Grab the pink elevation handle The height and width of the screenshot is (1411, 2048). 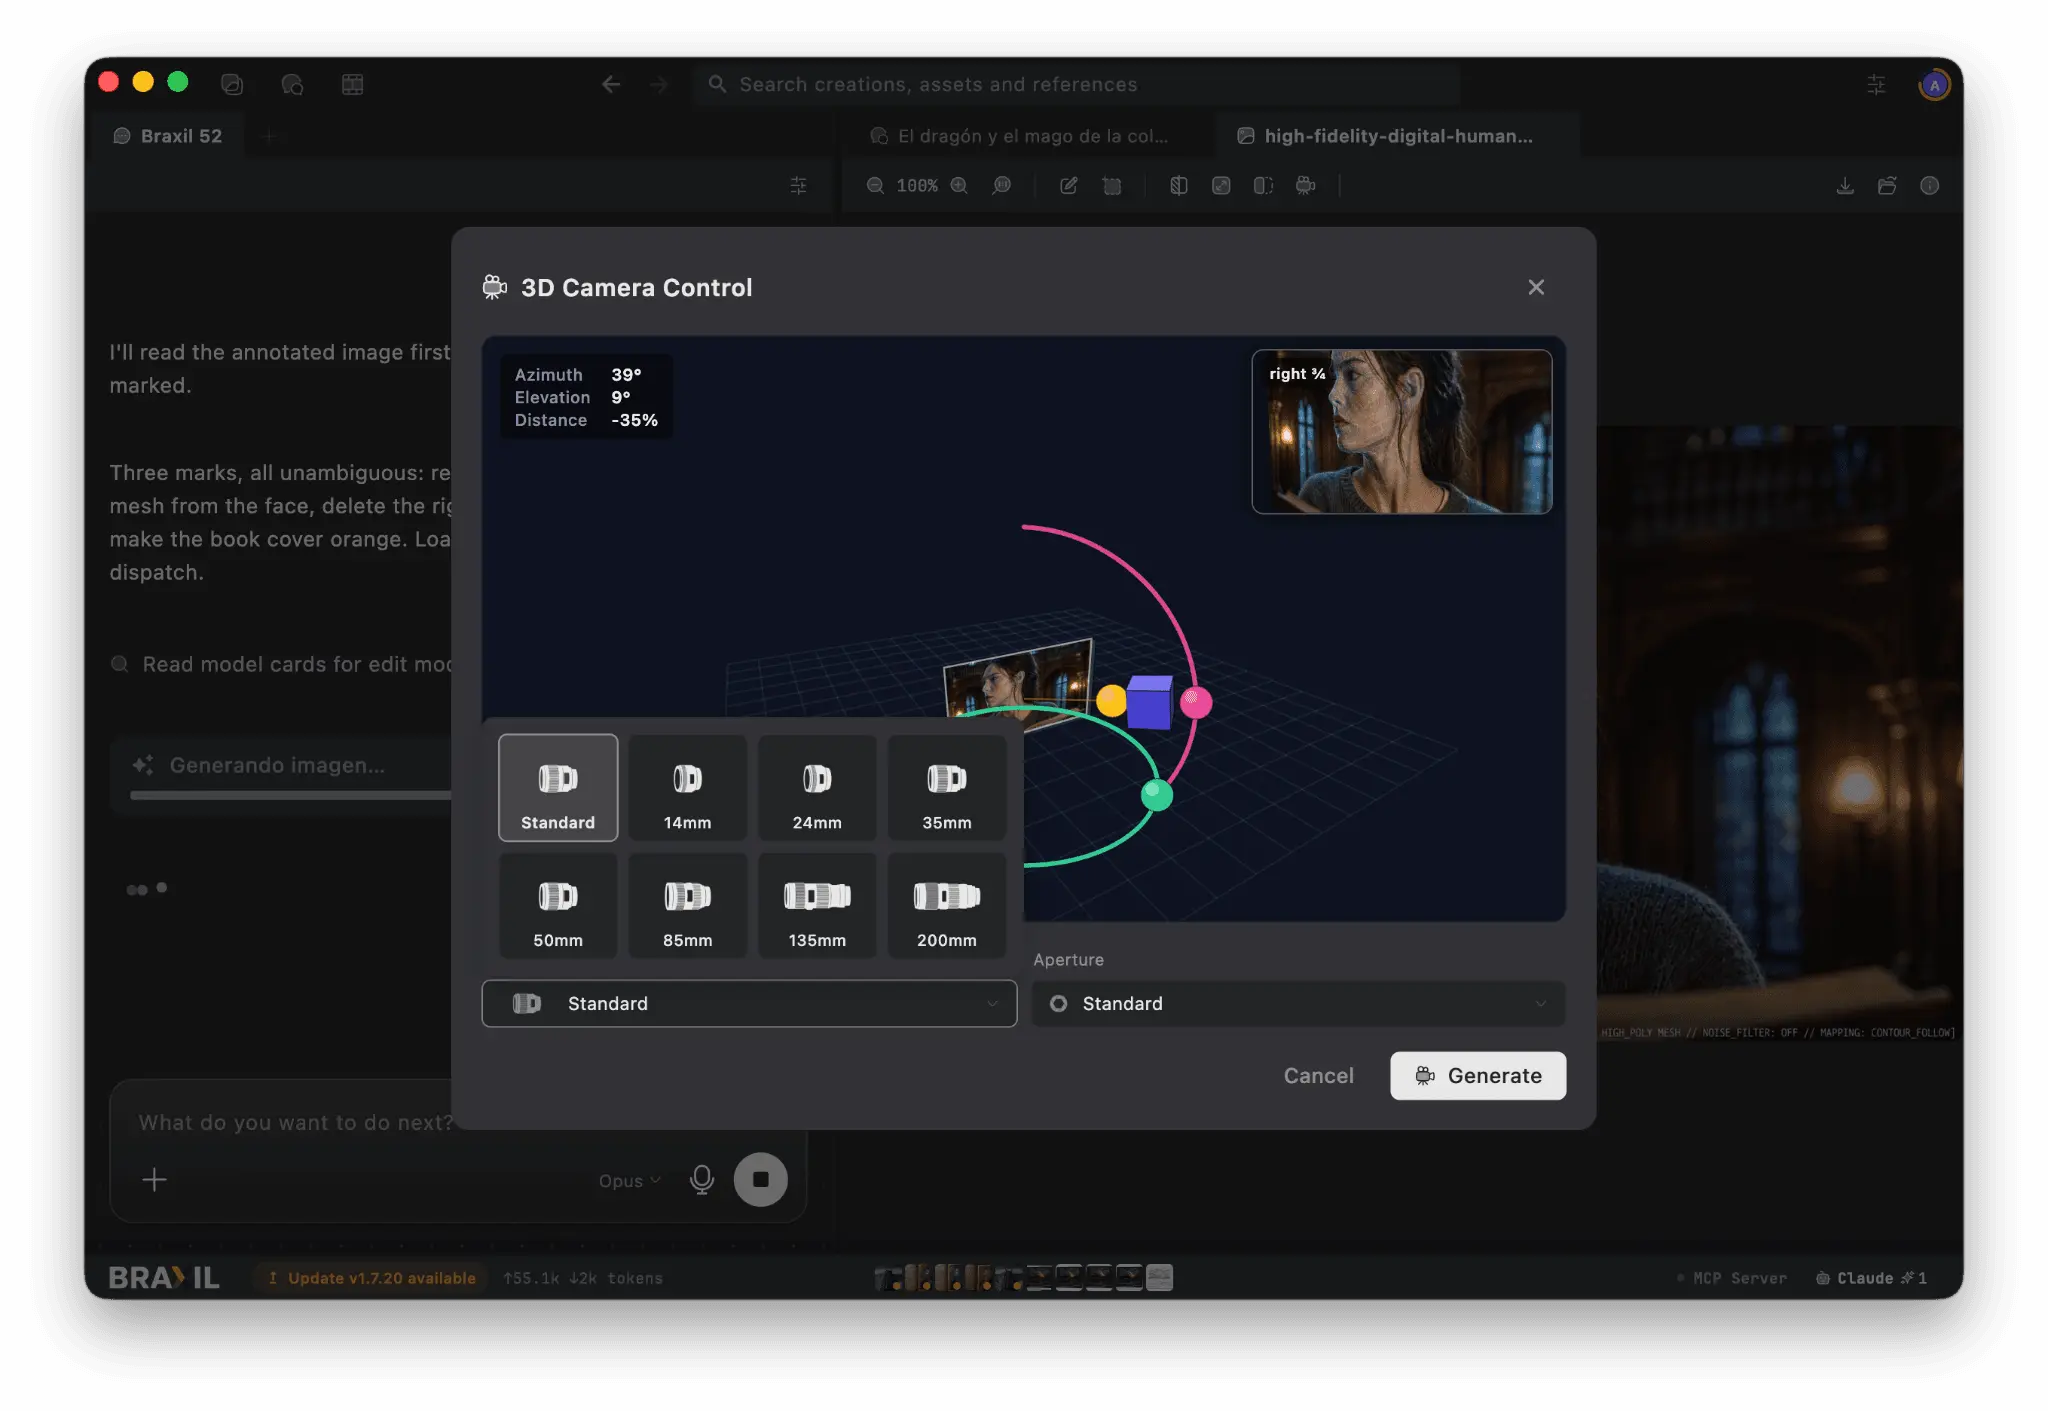point(1196,702)
